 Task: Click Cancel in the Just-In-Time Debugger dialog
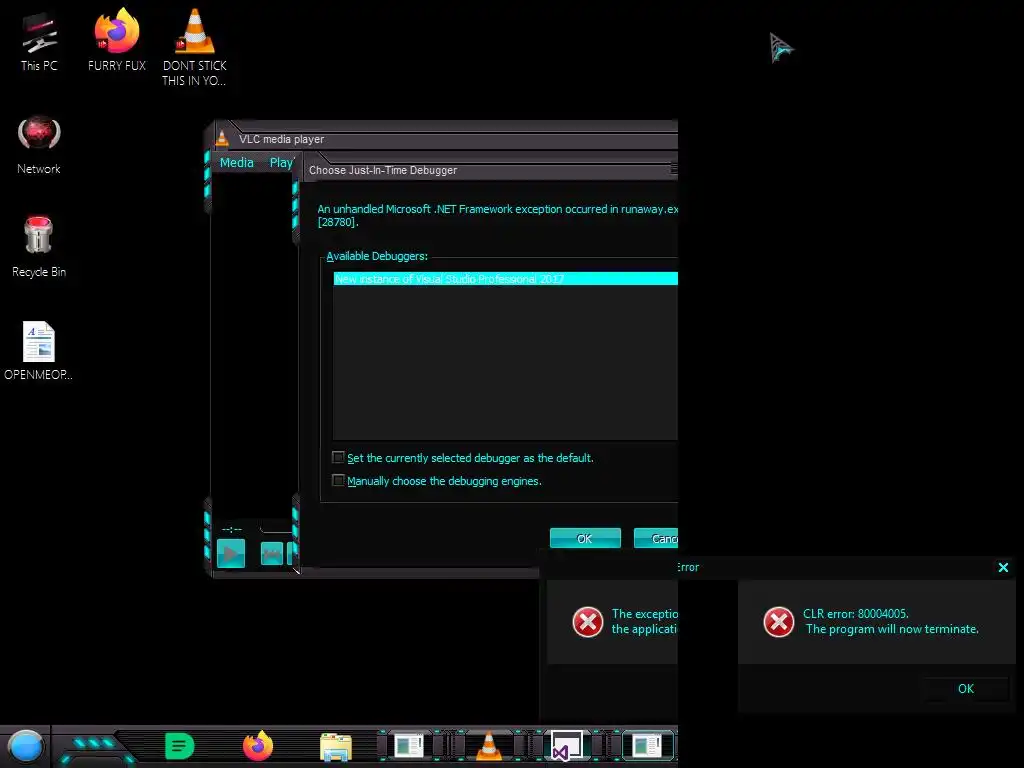click(x=656, y=538)
